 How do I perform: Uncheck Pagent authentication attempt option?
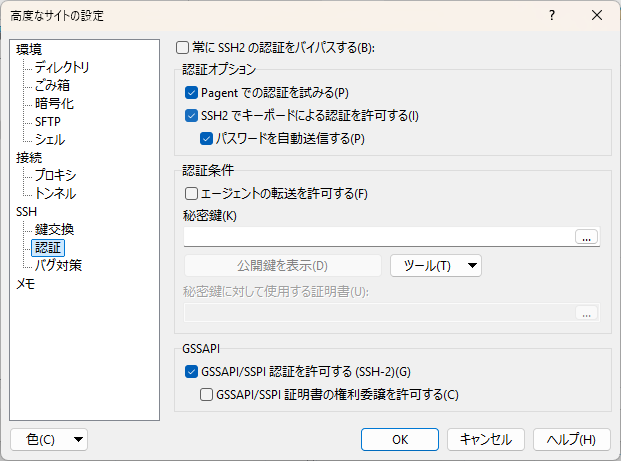192,93
